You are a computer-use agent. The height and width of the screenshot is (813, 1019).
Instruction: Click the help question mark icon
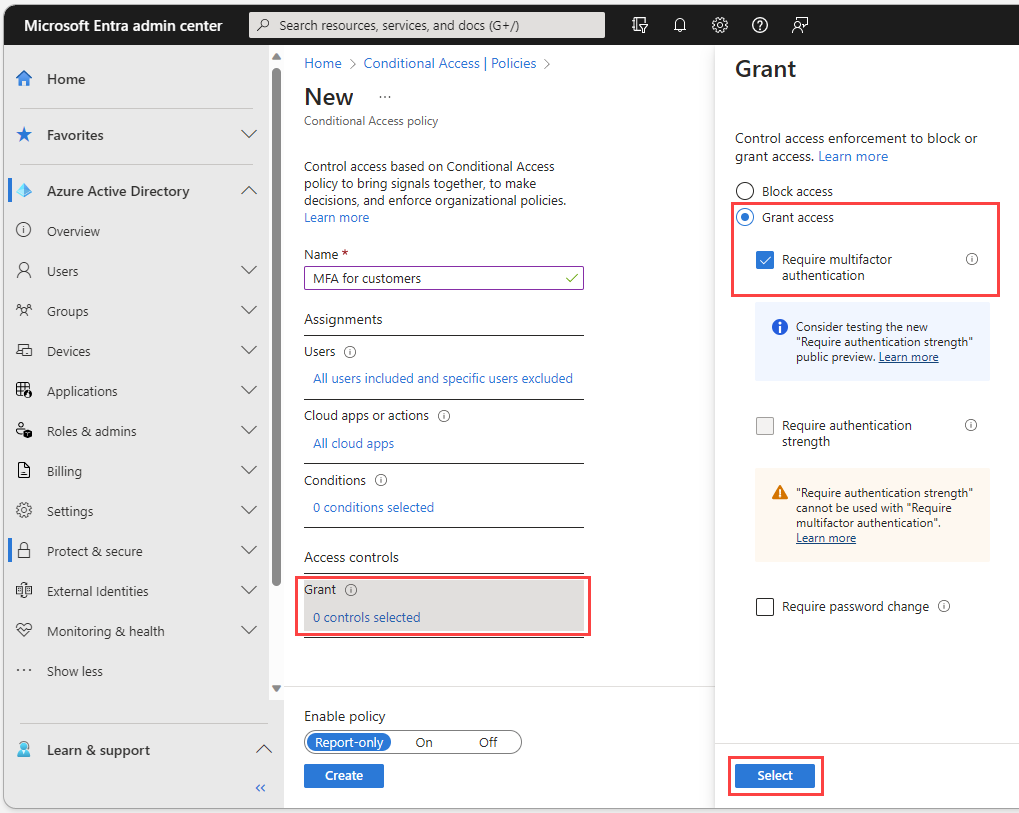759,25
